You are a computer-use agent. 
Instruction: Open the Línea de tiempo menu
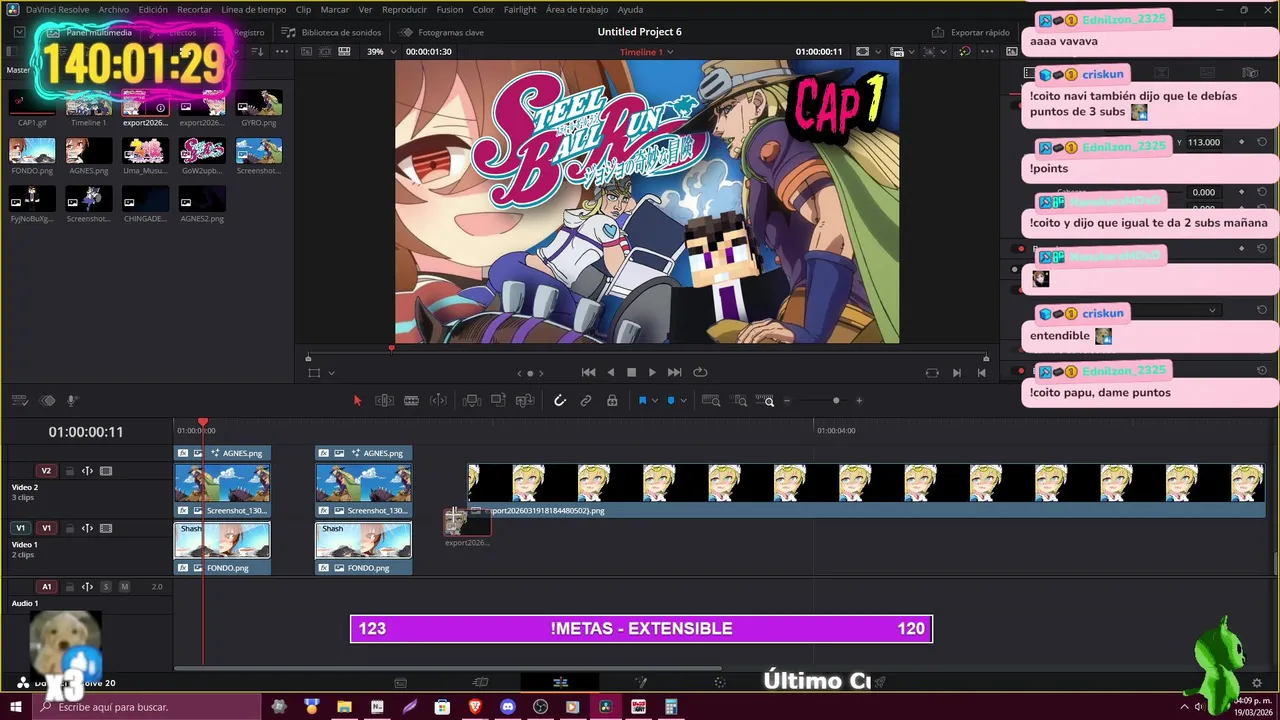click(x=253, y=9)
